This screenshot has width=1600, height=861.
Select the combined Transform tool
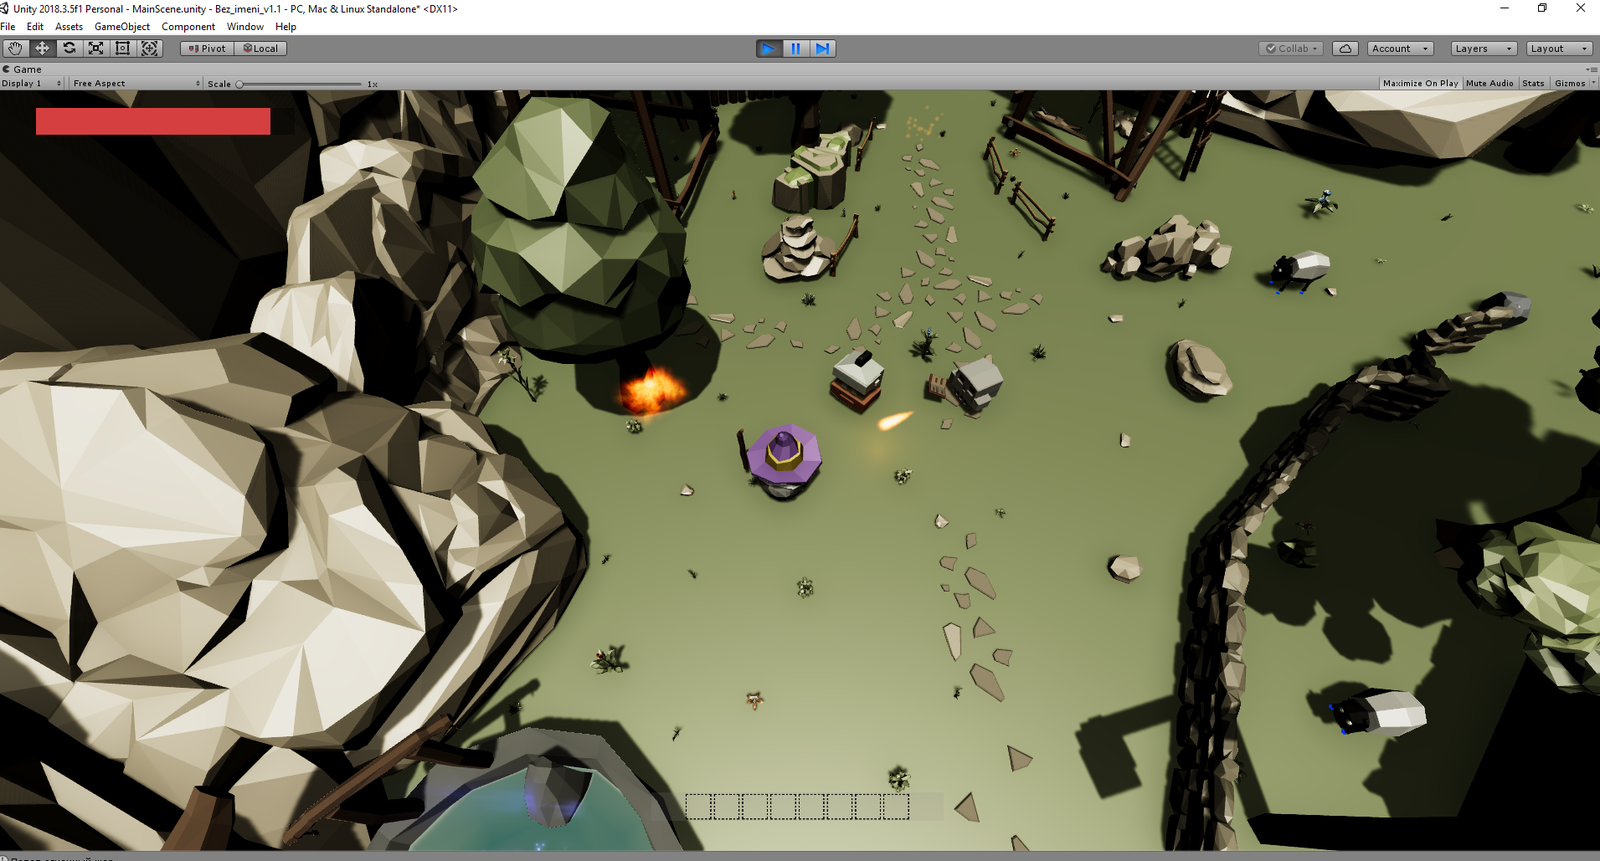tap(150, 48)
